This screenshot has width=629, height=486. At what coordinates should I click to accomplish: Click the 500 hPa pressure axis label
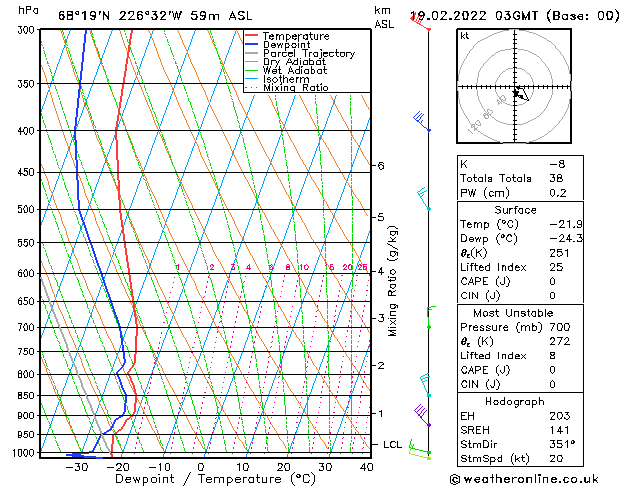point(28,209)
